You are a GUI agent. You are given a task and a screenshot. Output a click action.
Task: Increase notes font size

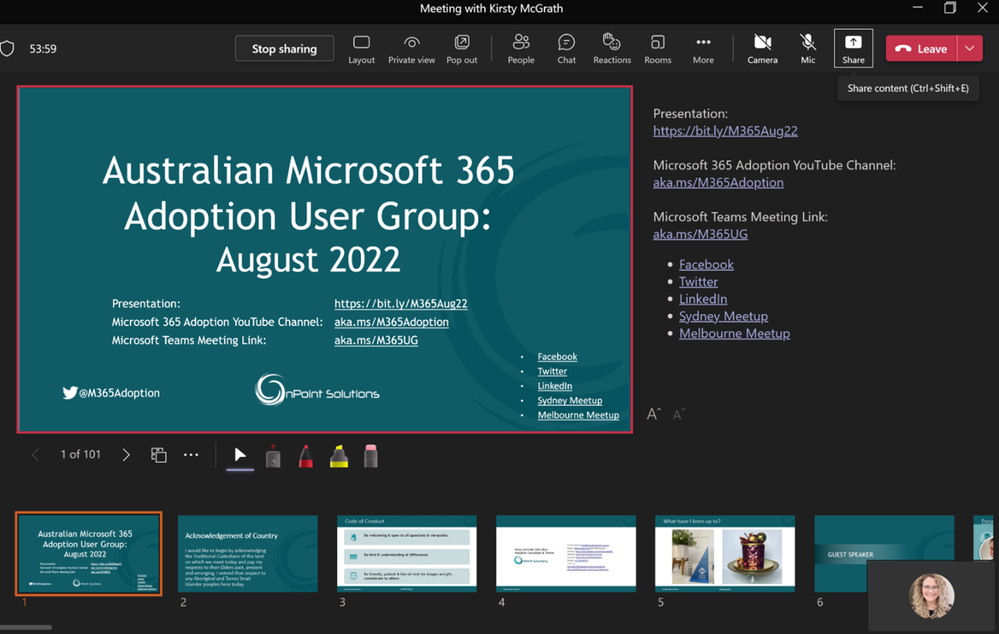pyautogui.click(x=654, y=414)
